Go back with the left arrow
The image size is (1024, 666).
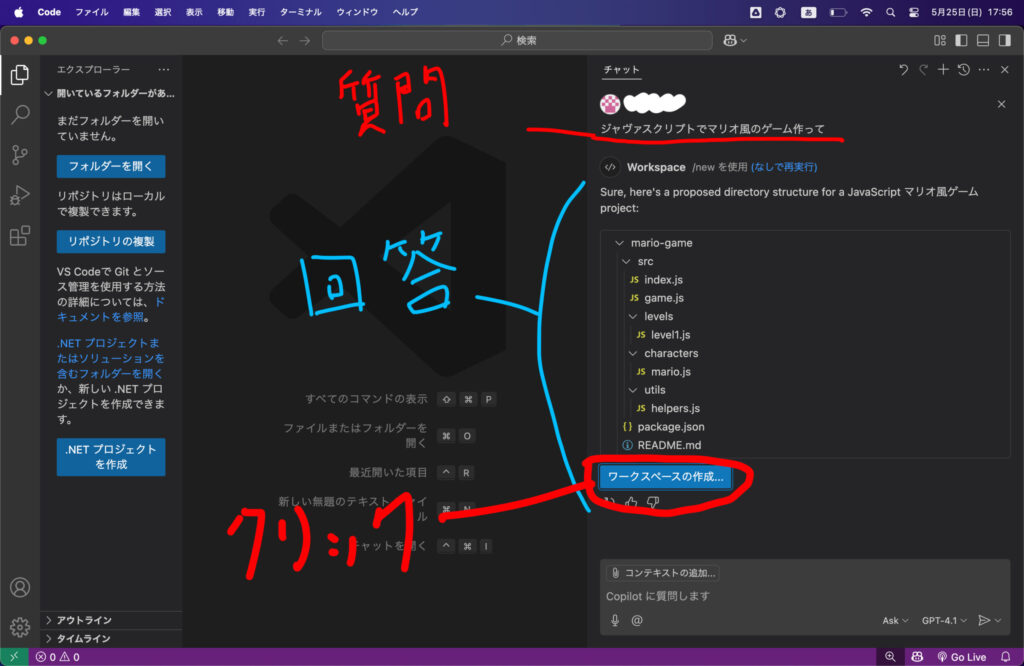(282, 40)
